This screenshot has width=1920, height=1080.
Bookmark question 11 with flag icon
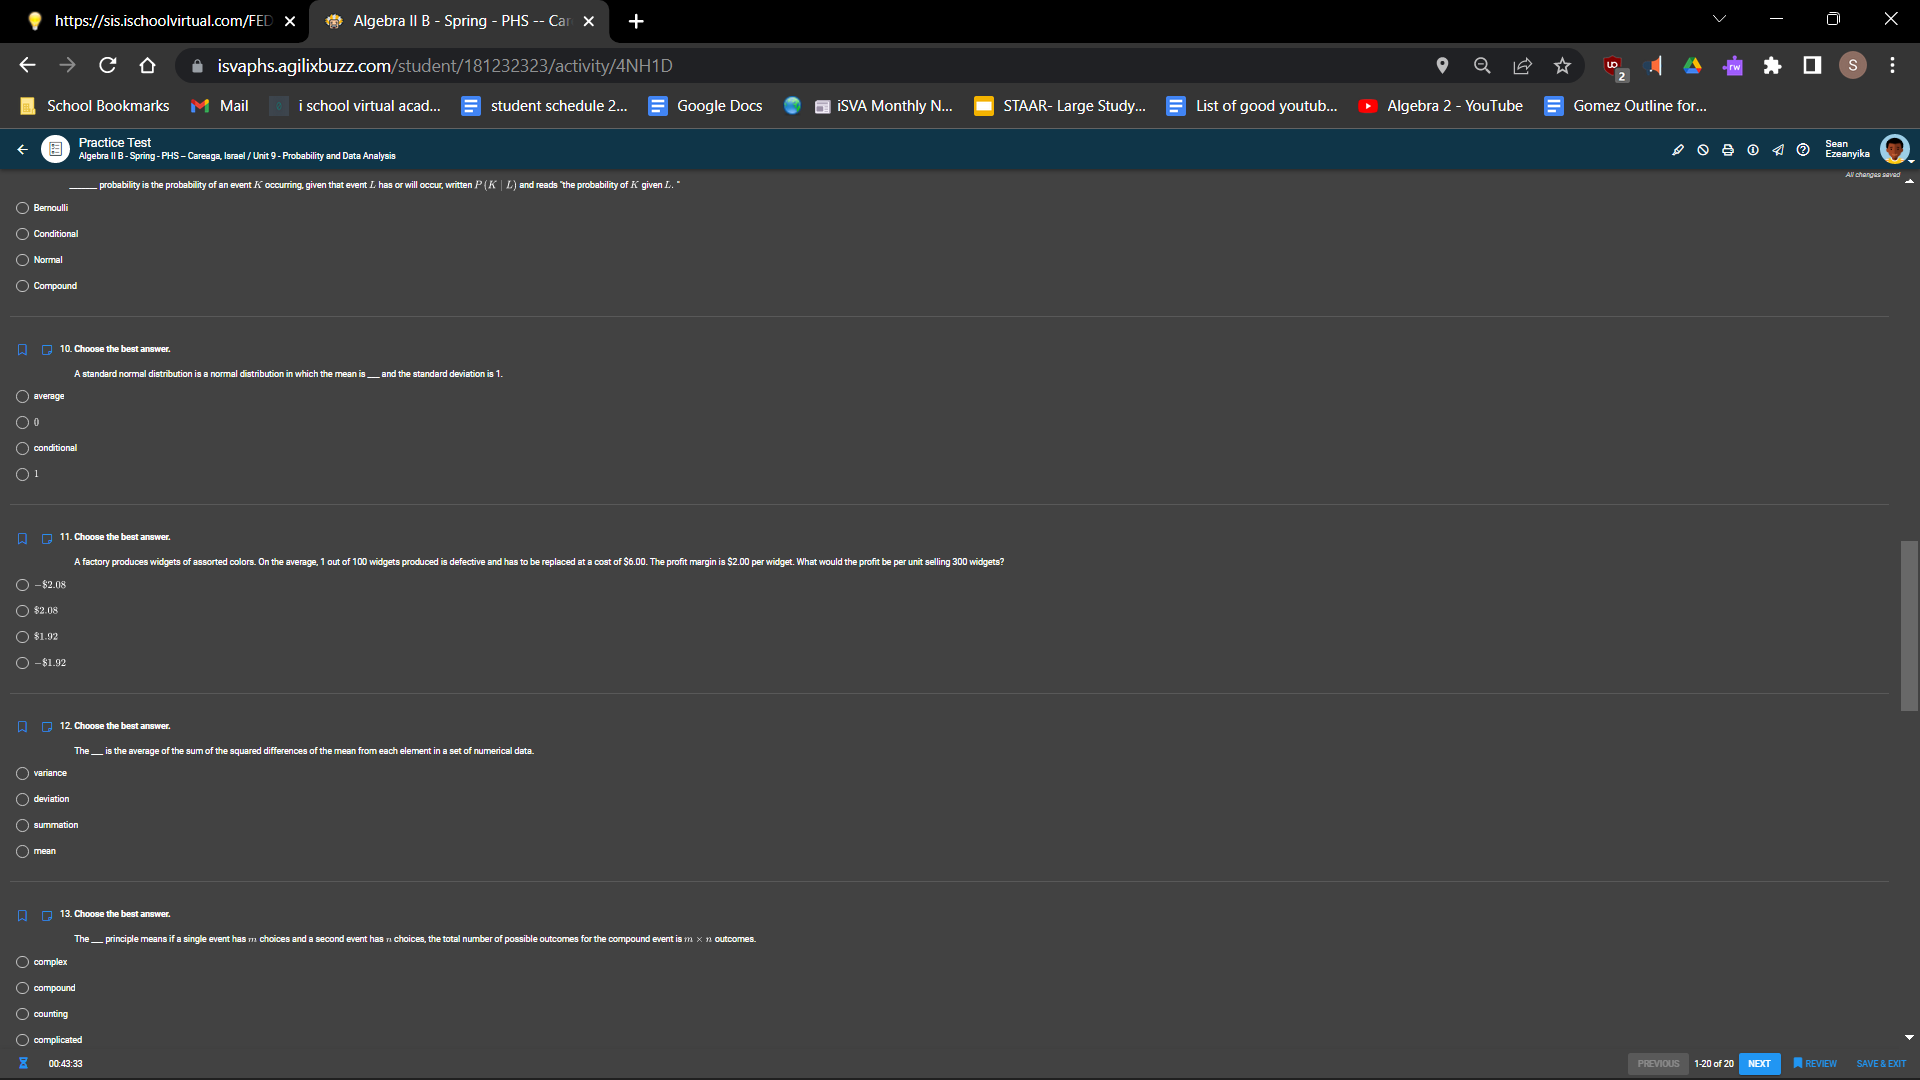pyautogui.click(x=22, y=538)
